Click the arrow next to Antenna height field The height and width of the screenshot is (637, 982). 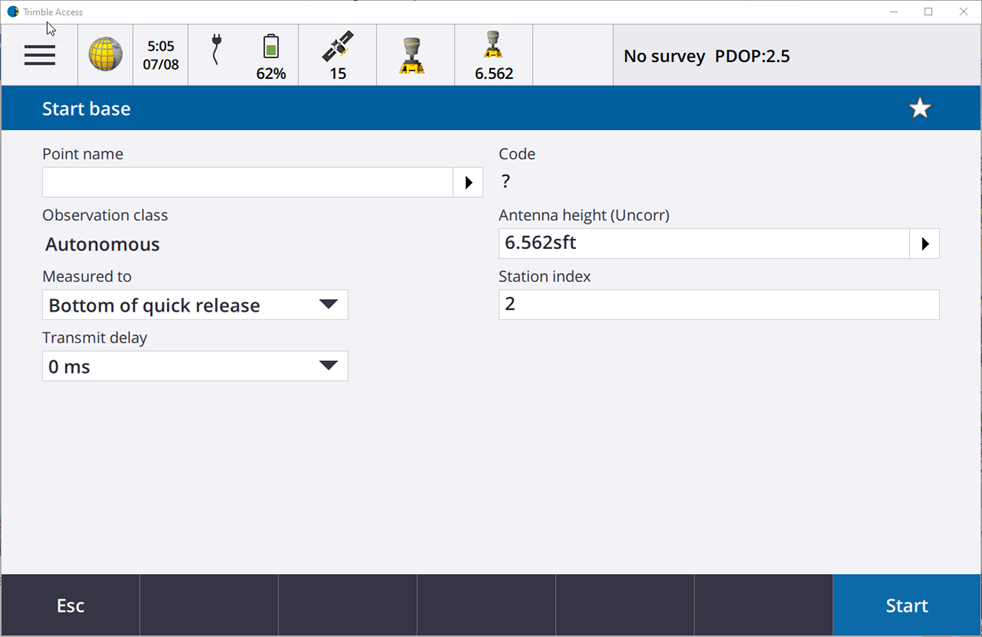pos(924,244)
